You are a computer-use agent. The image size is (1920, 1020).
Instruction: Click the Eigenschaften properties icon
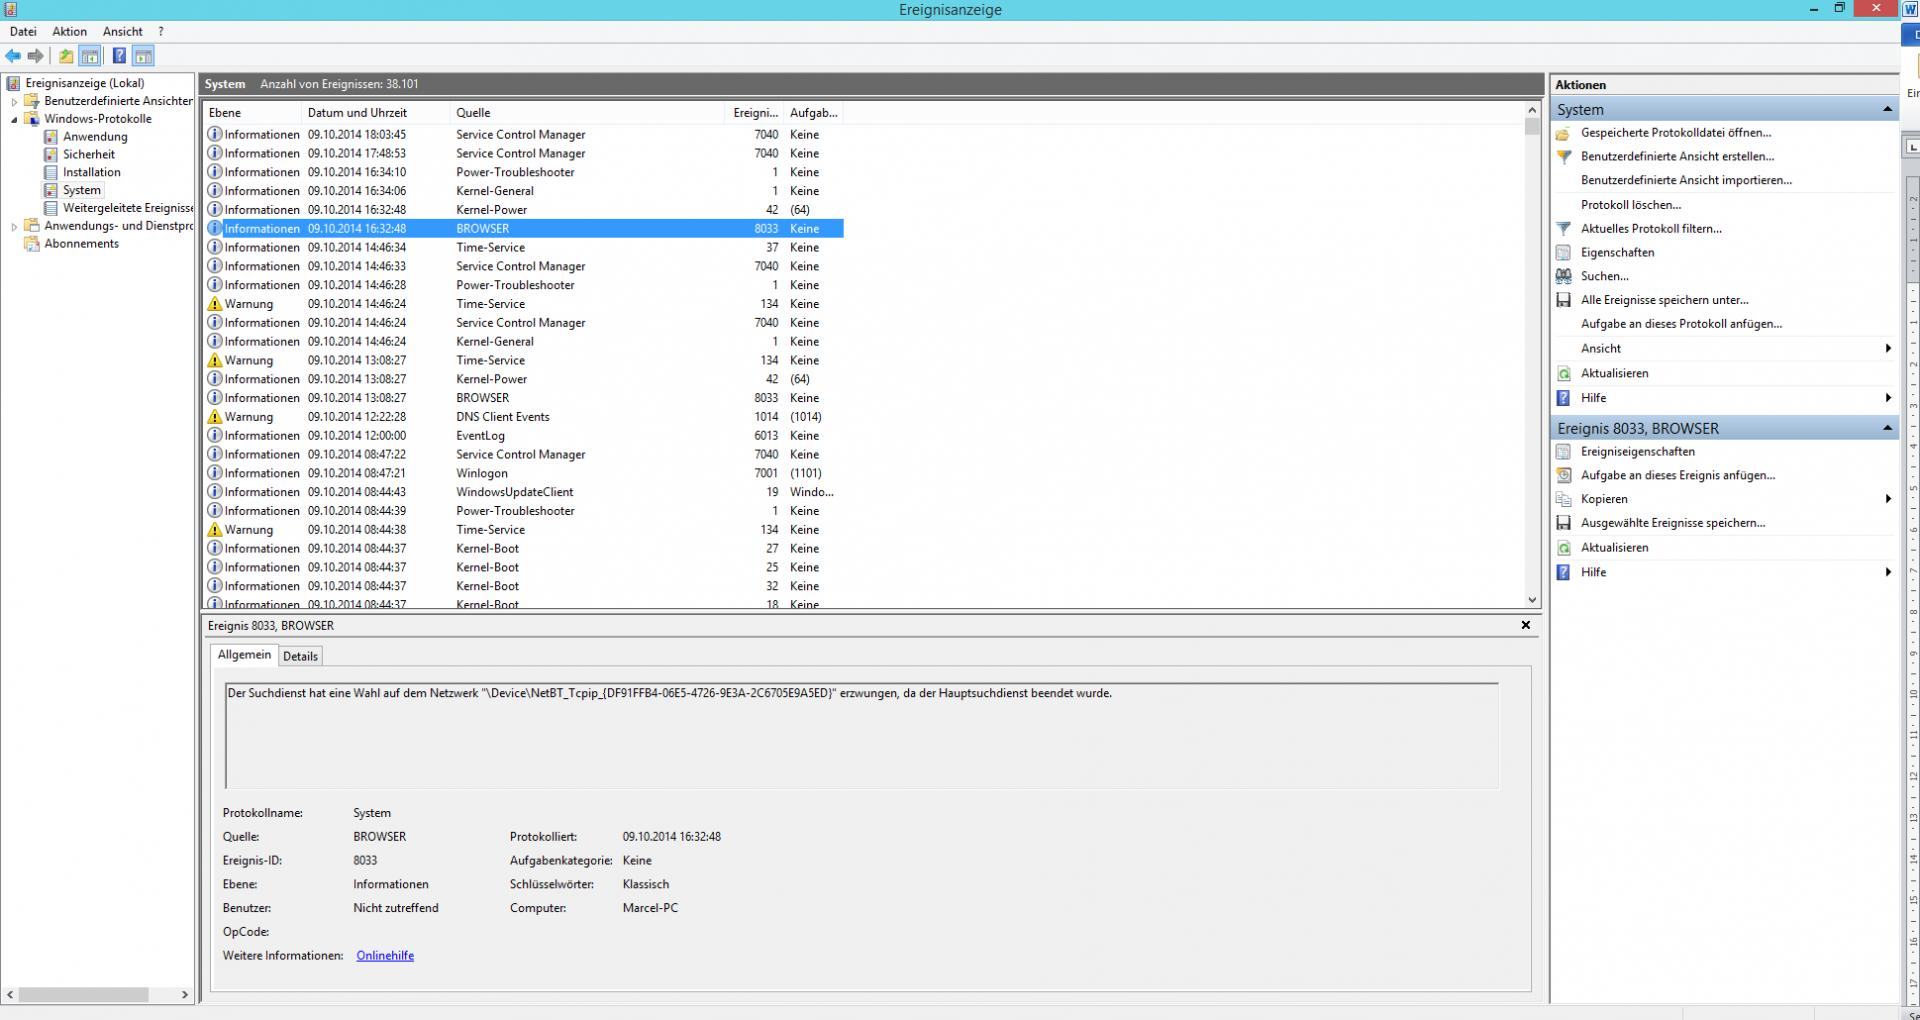[1564, 253]
